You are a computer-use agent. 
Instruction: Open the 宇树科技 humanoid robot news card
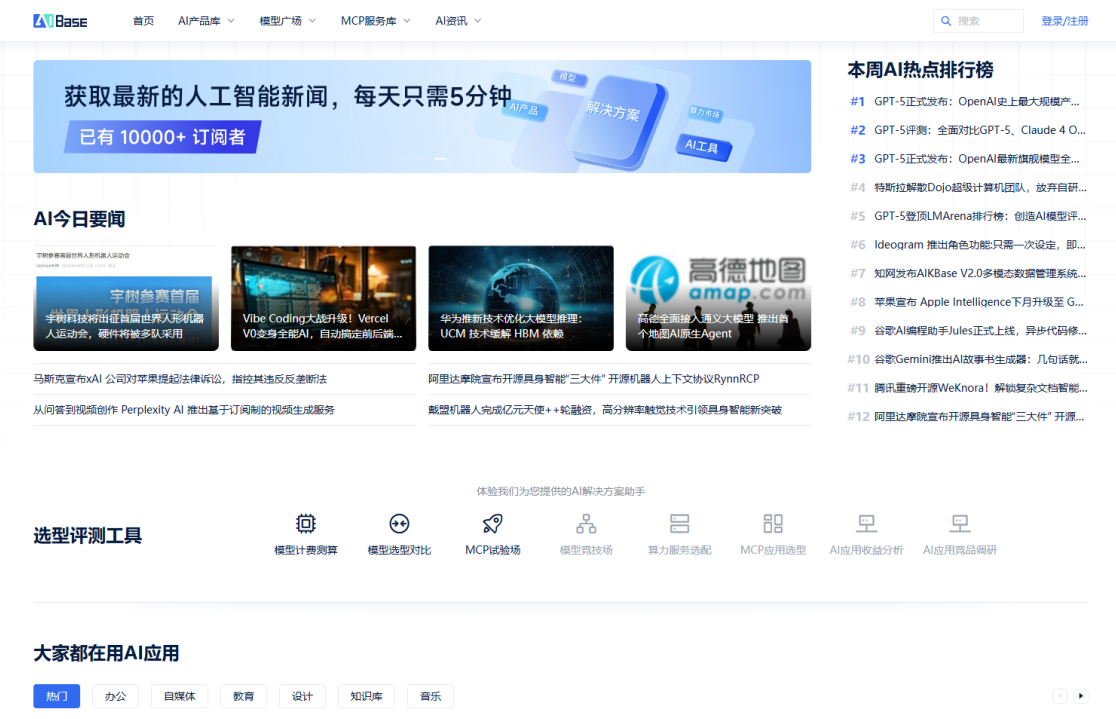[126, 298]
